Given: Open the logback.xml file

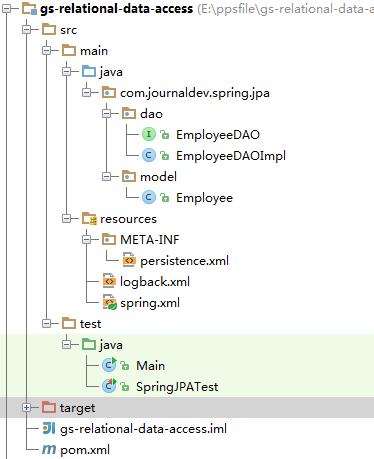Looking at the screenshot, I should [x=155, y=282].
